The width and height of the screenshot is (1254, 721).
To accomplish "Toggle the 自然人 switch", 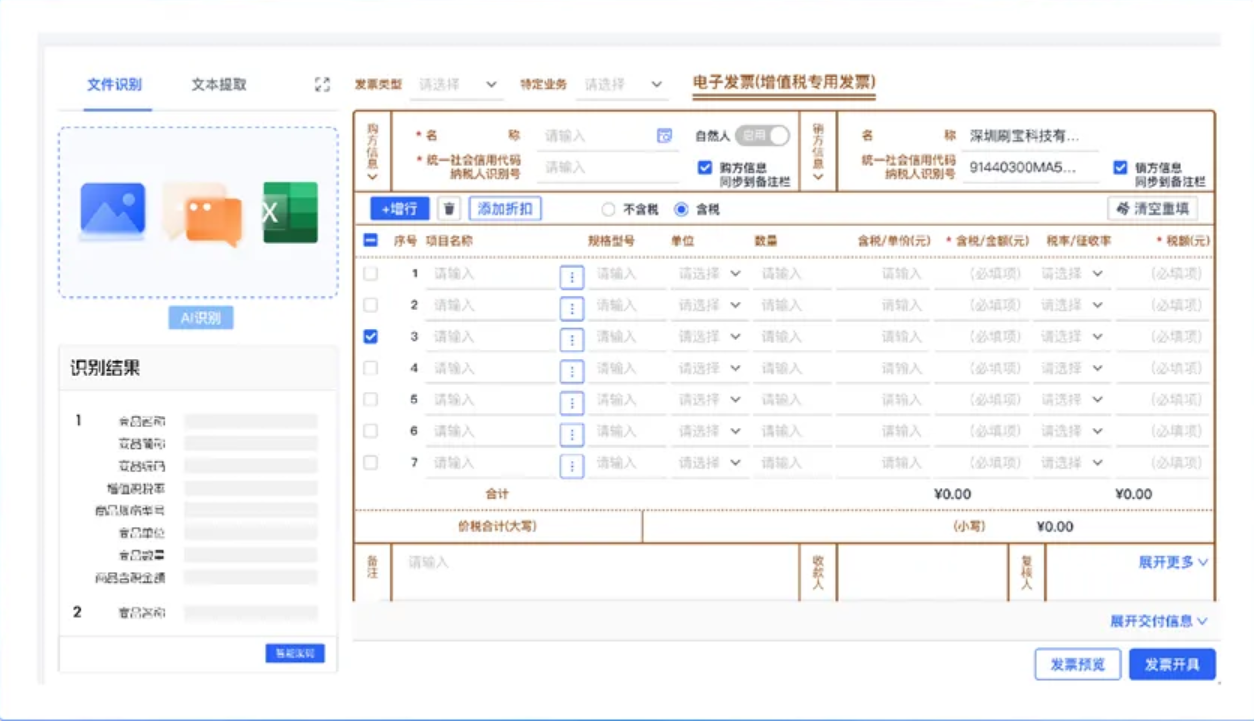I will click(762, 136).
